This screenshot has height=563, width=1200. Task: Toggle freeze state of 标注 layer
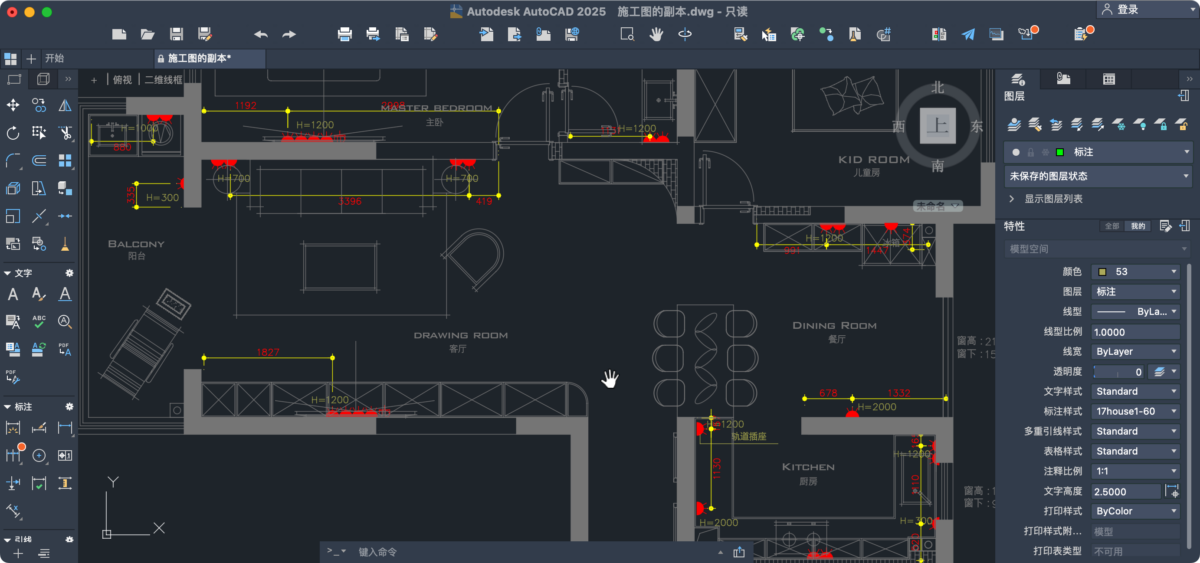pos(1044,152)
